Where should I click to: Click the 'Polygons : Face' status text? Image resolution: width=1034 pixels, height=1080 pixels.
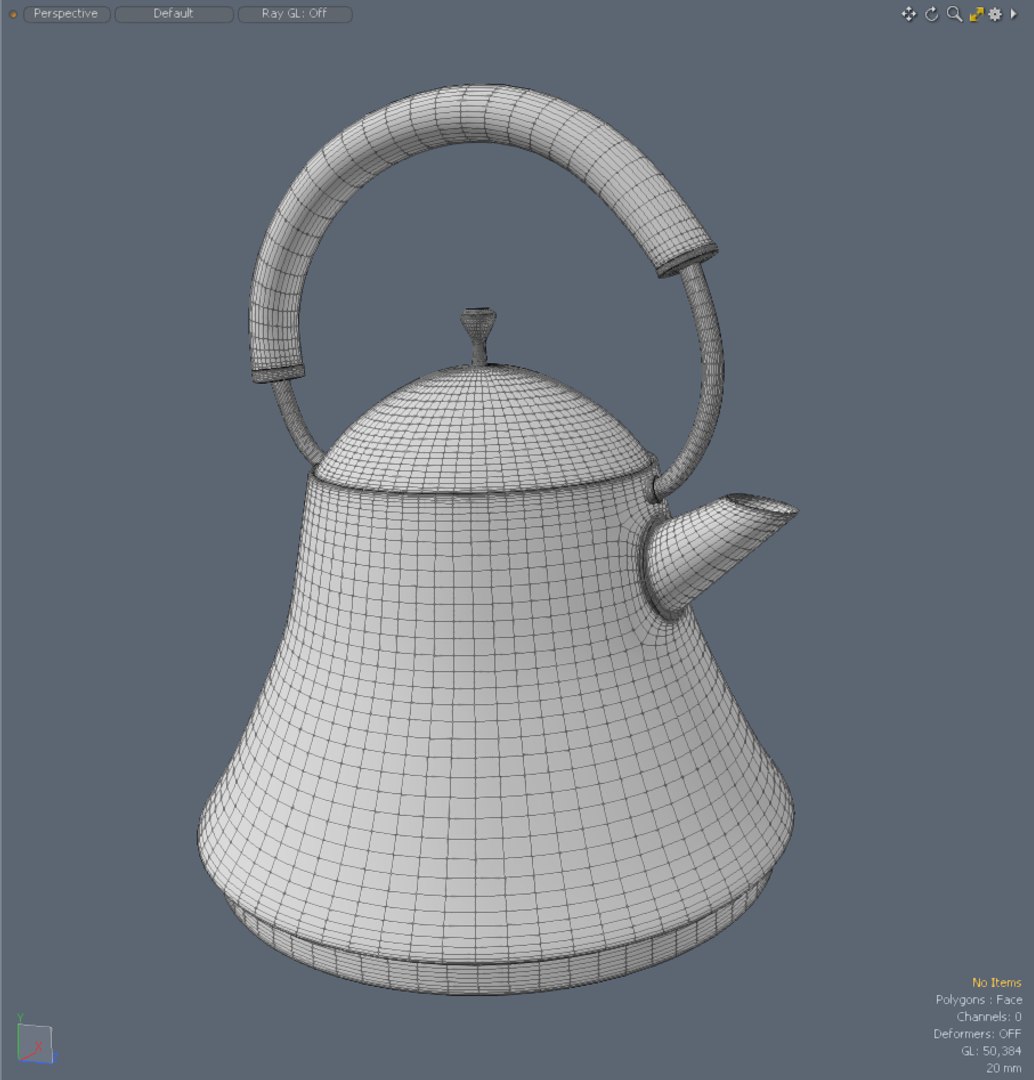coord(978,999)
